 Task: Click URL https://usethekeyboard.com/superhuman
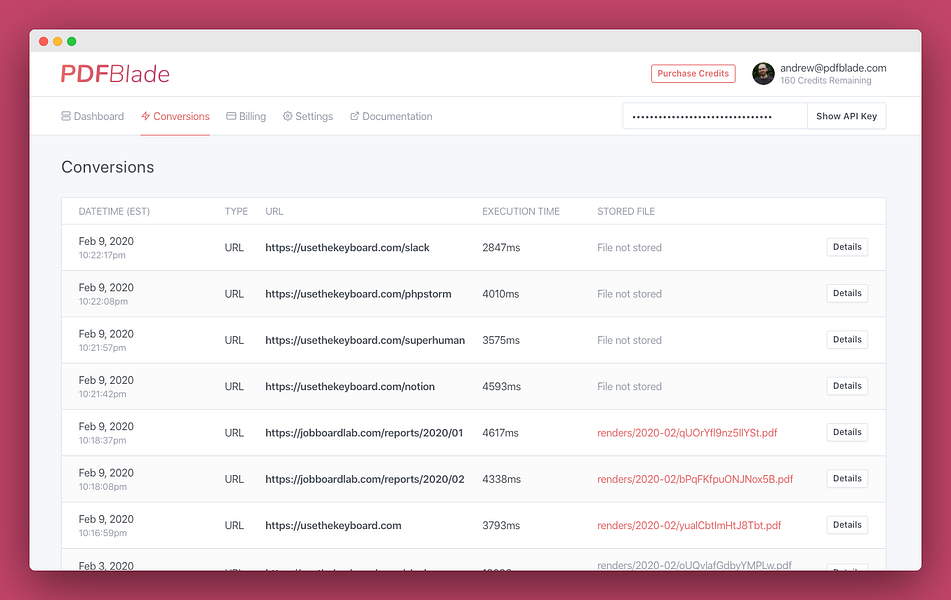tap(365, 340)
